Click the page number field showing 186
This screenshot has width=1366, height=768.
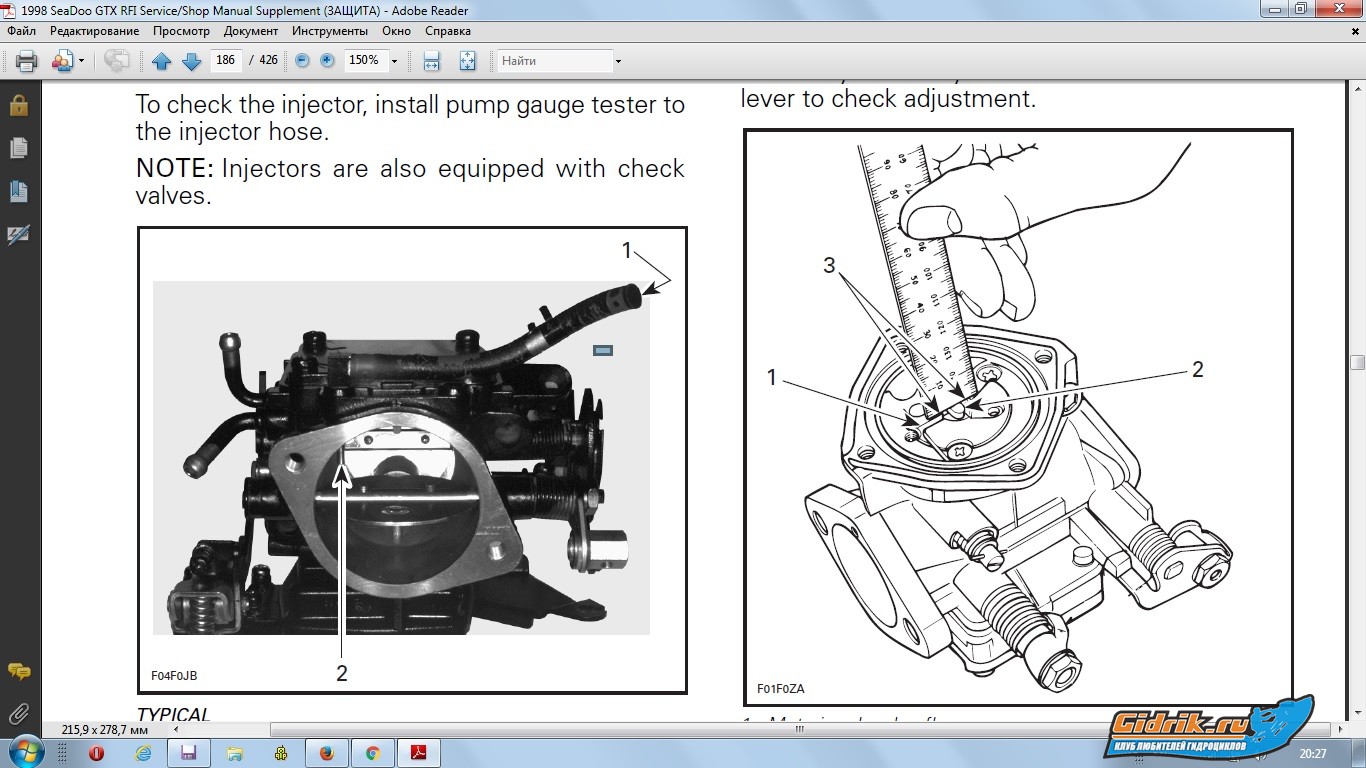point(226,61)
